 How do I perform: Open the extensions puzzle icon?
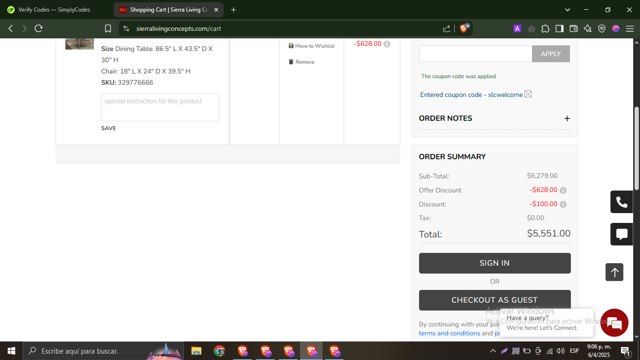tap(545, 29)
